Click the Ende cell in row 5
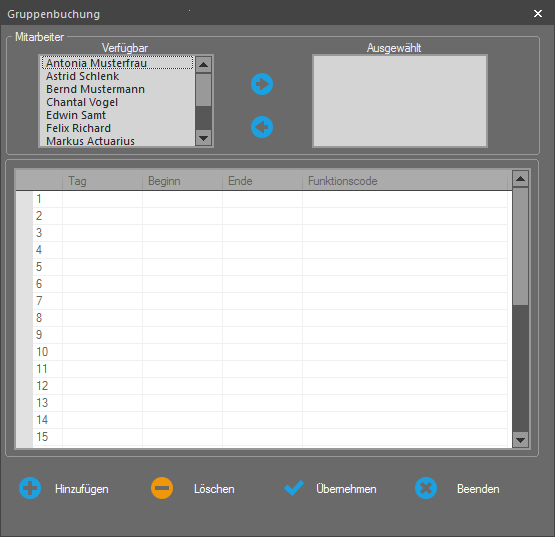 tap(262, 267)
